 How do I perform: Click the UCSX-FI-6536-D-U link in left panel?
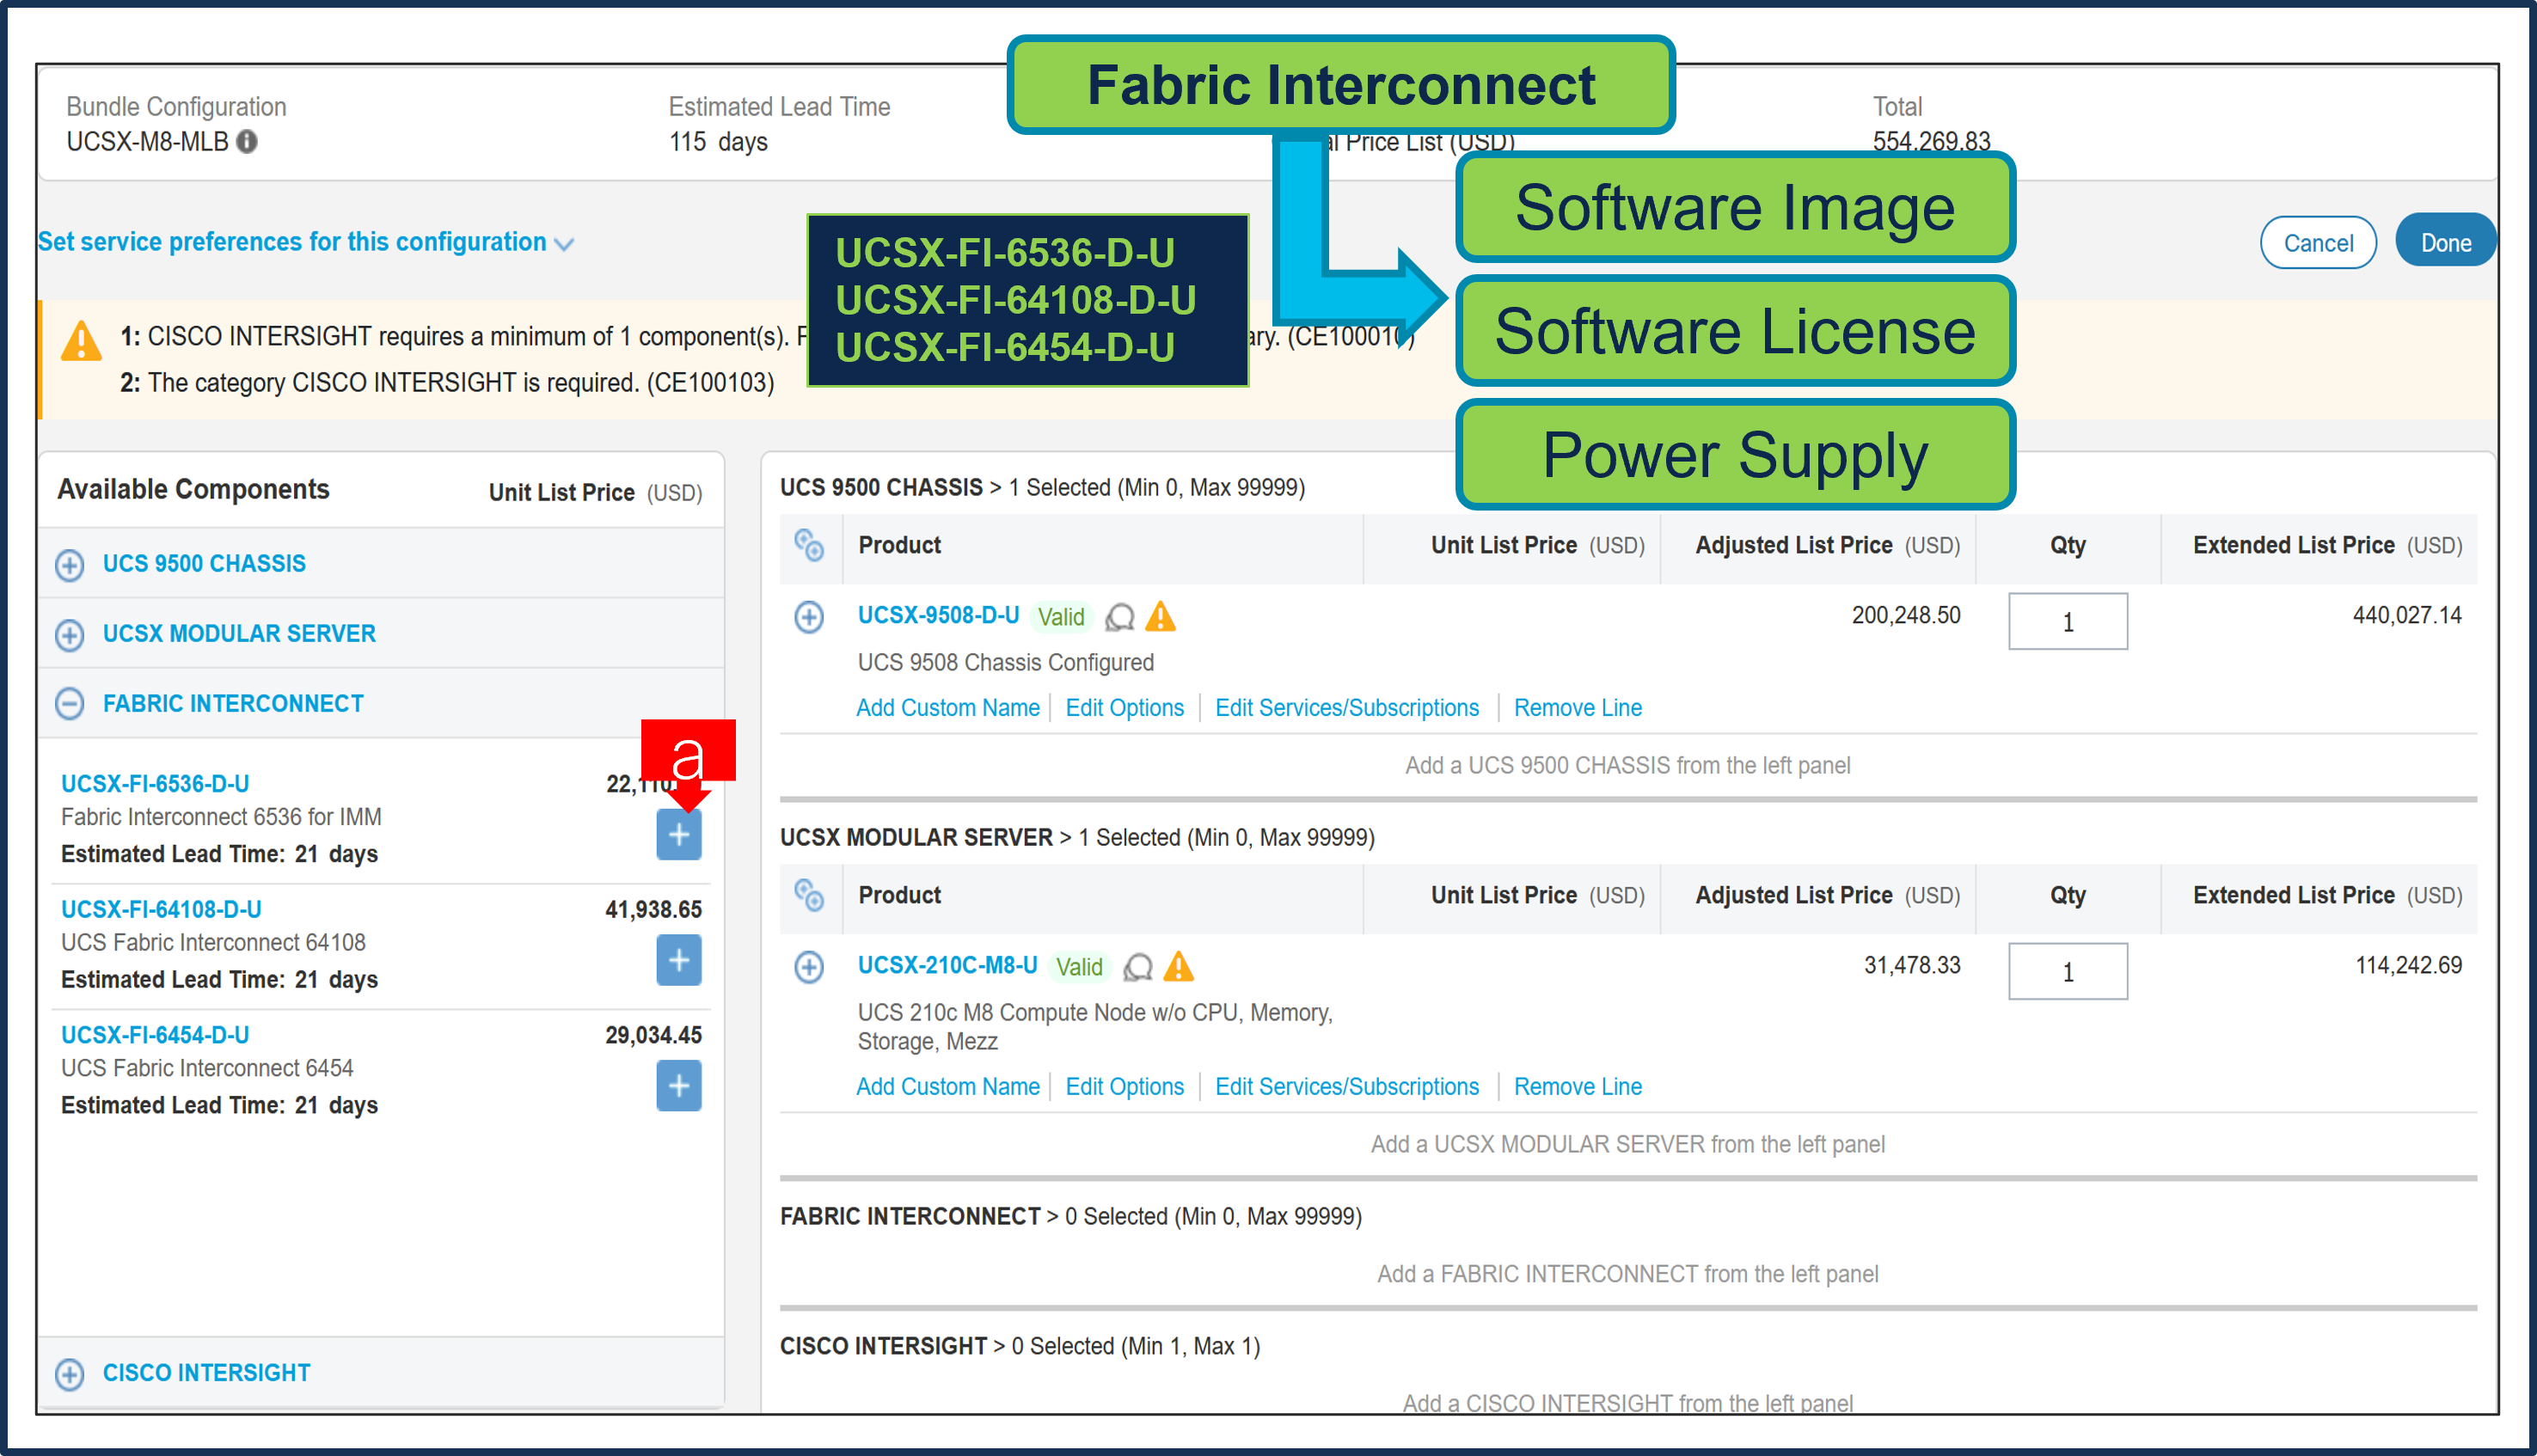coord(155,784)
